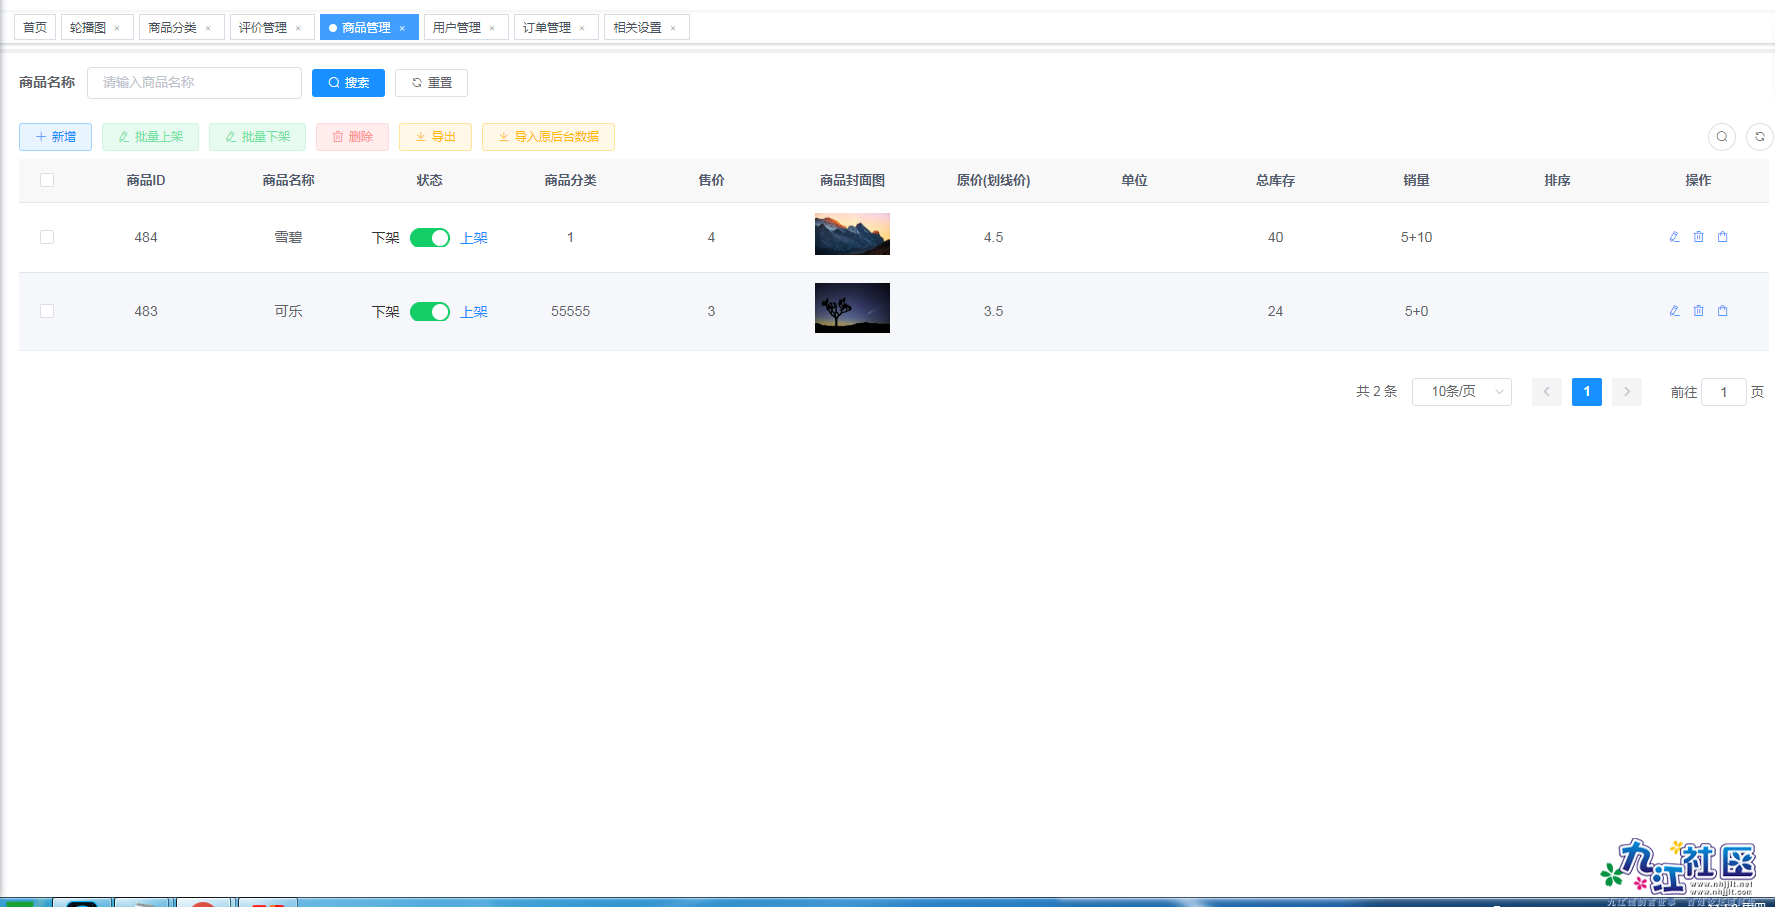The width and height of the screenshot is (1775, 907).
Task: Toggle the status switch for 可乐
Action: tap(430, 312)
